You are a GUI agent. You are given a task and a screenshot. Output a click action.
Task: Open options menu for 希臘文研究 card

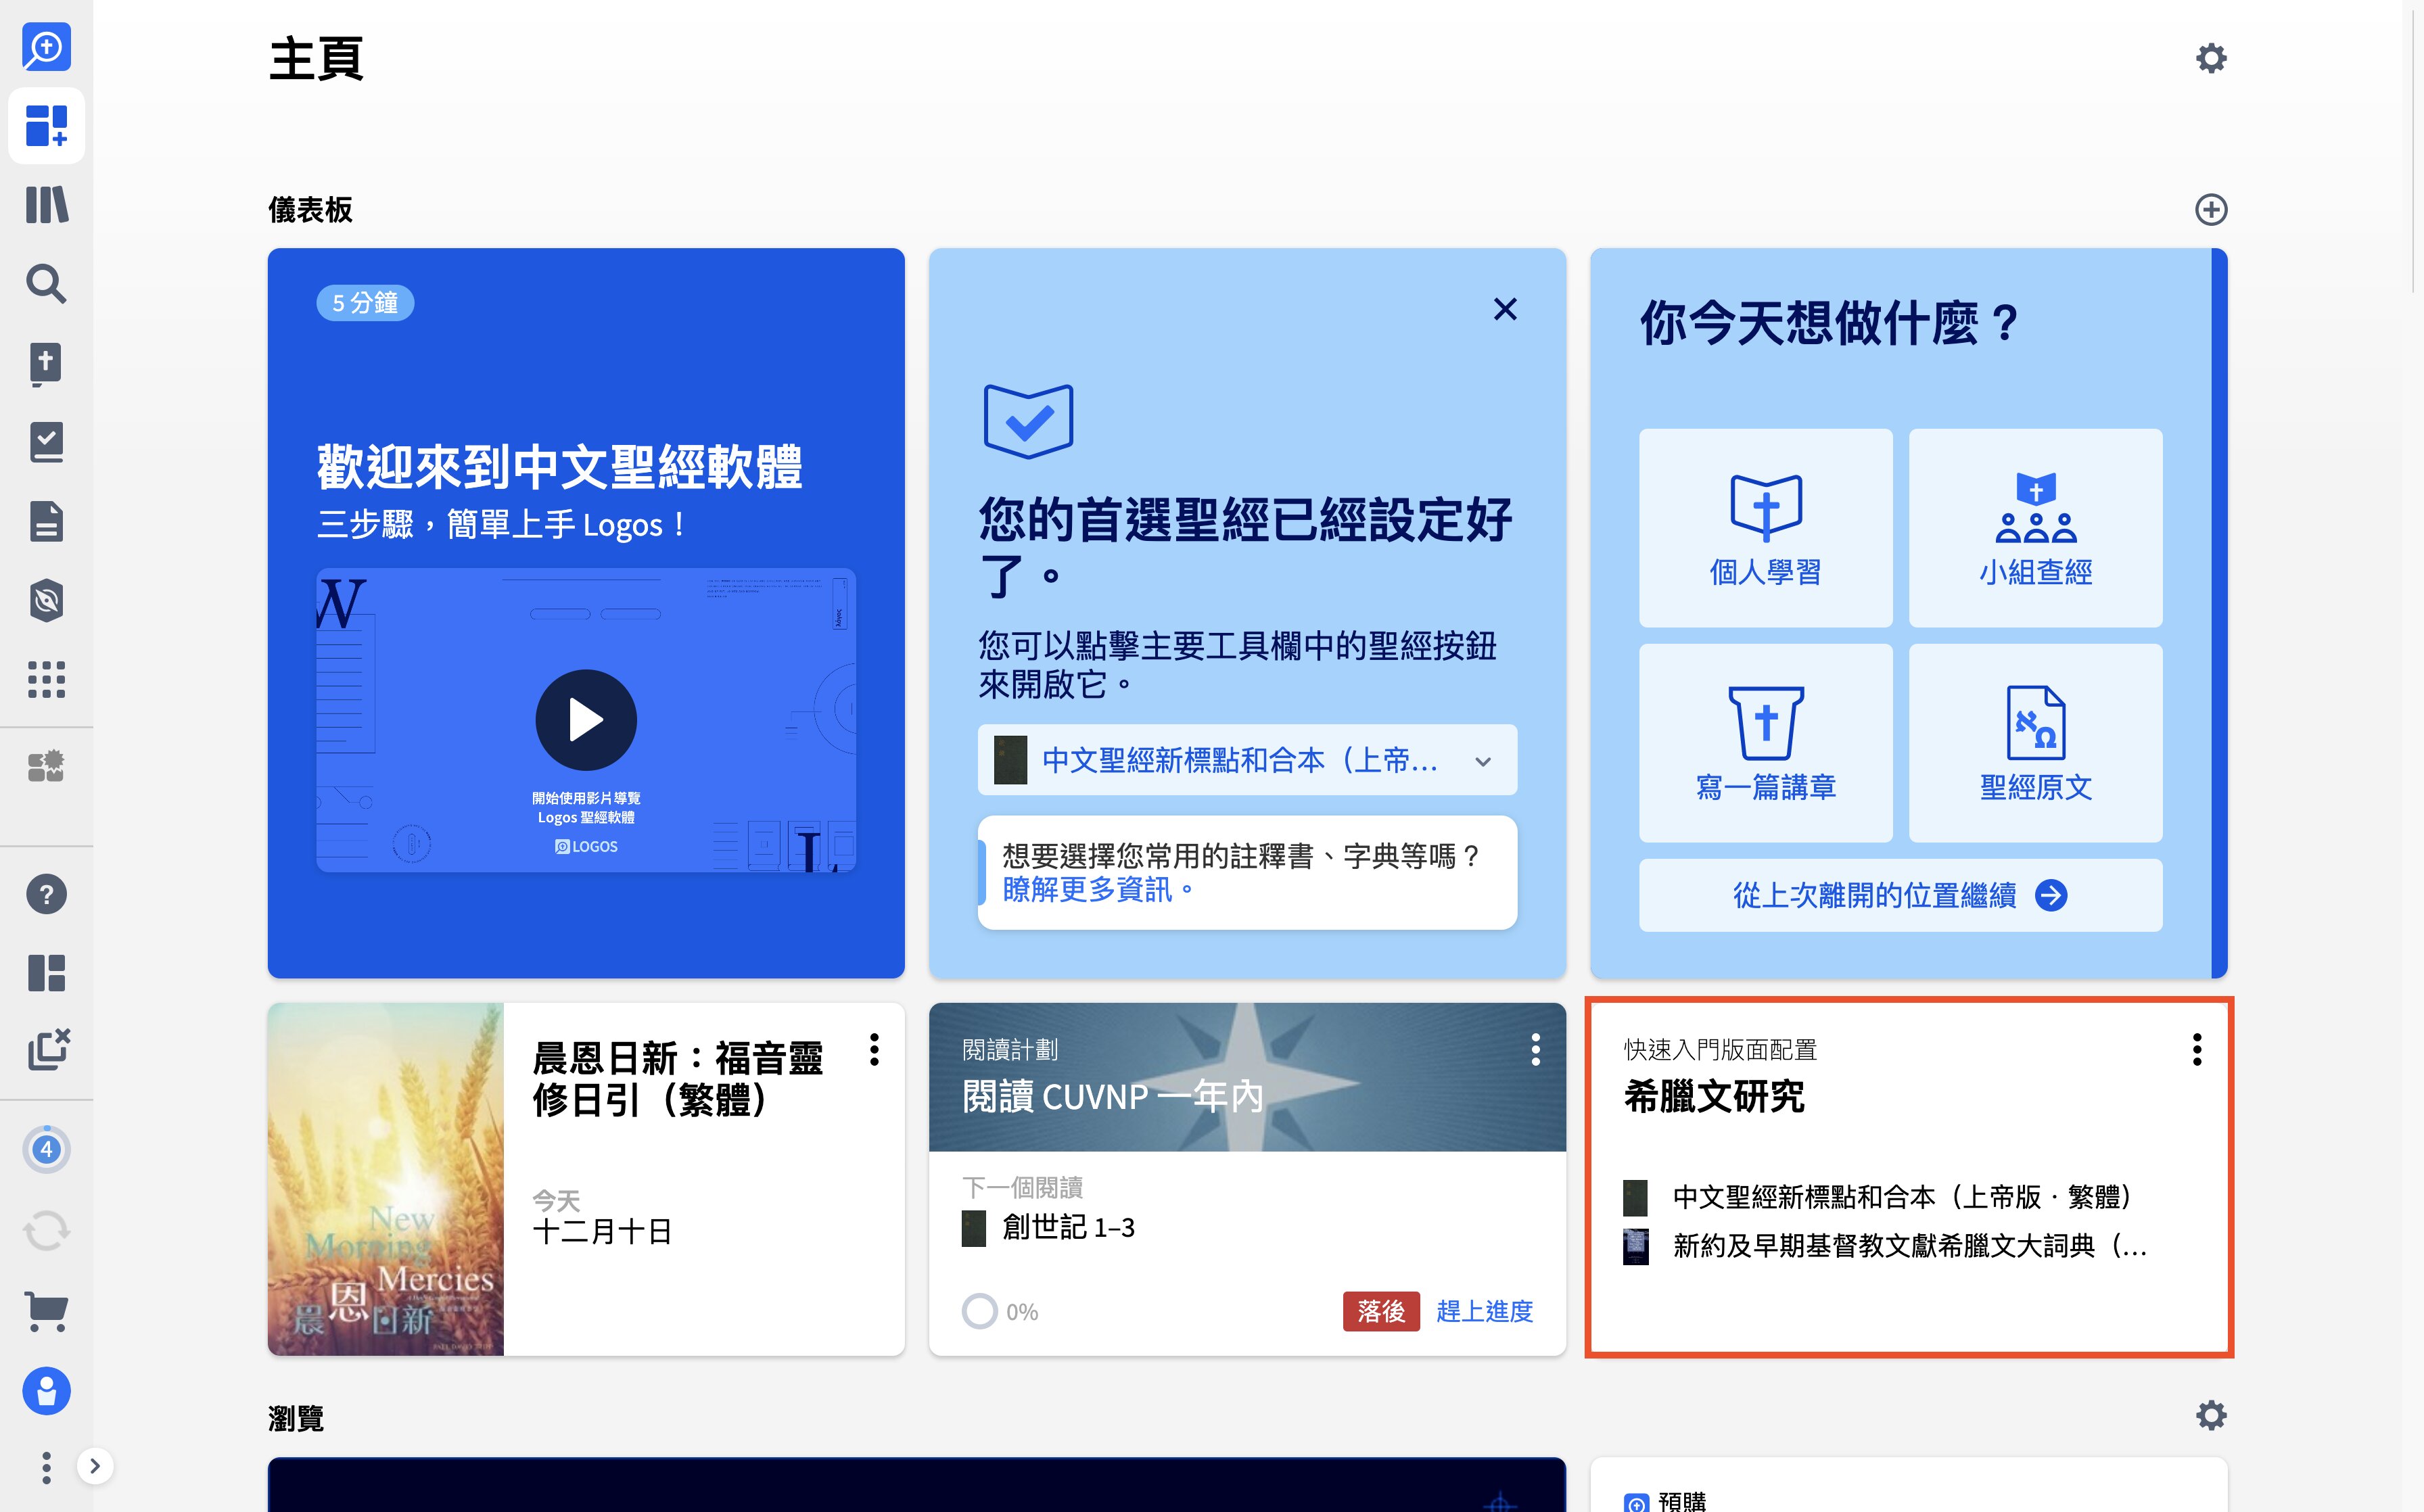(2196, 1049)
